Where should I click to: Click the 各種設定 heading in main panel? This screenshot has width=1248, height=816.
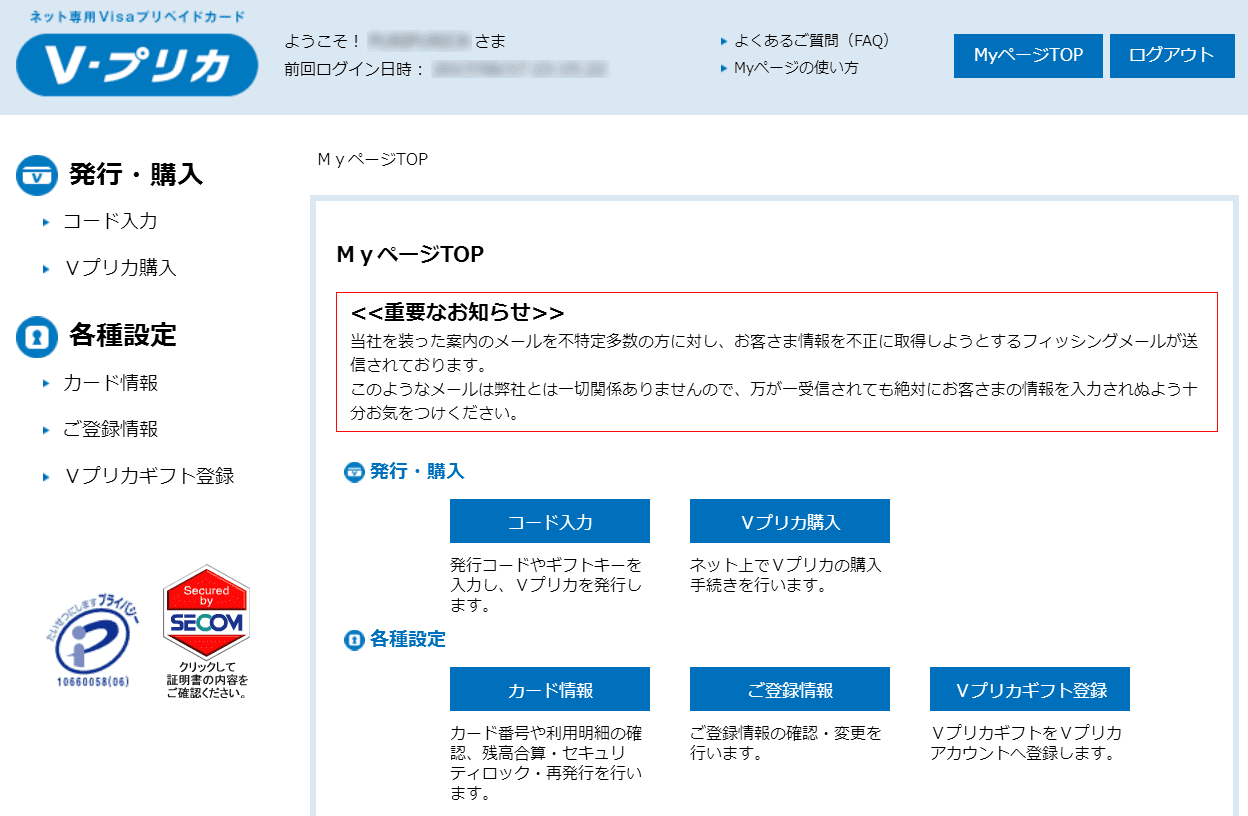tap(408, 639)
